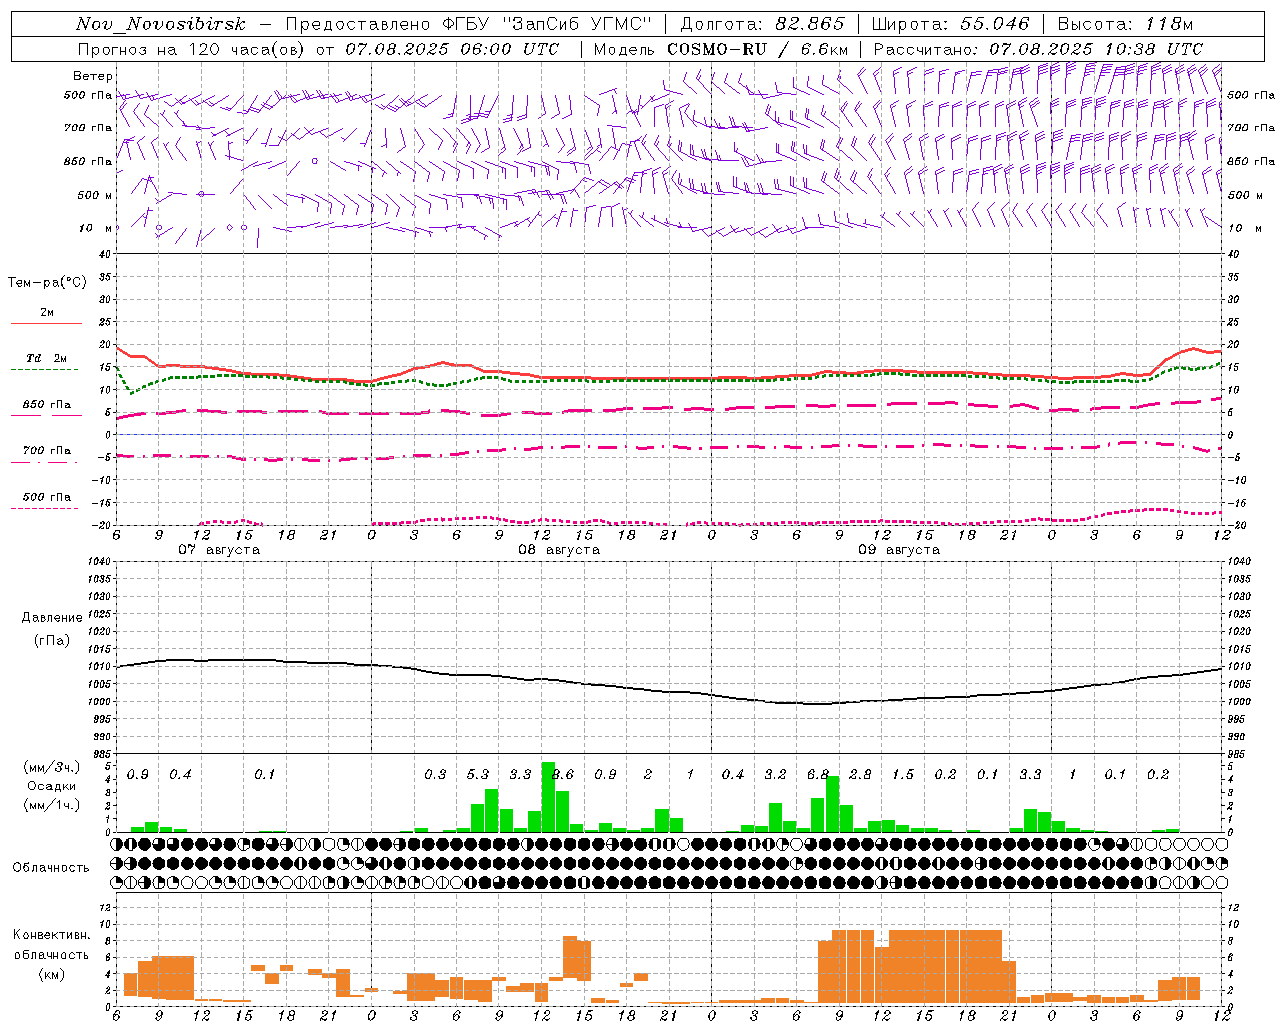This screenshot has width=1280, height=1024.
Task: Click the "10 м" label left of wind panel
Action: [96, 228]
